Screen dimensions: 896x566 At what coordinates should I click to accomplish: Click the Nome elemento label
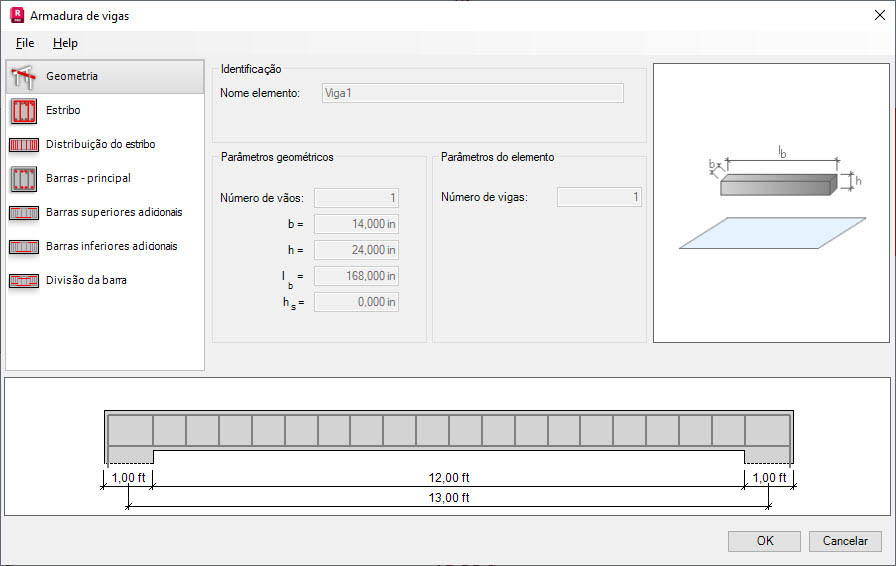point(260,93)
